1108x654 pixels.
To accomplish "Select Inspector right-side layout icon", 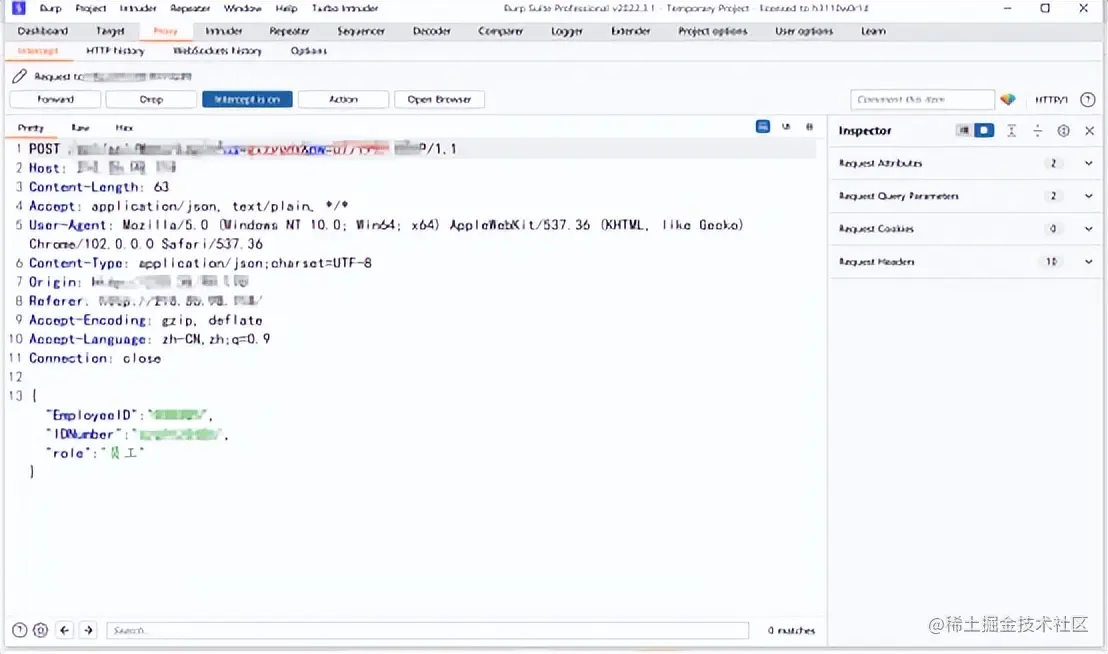I will click(984, 131).
